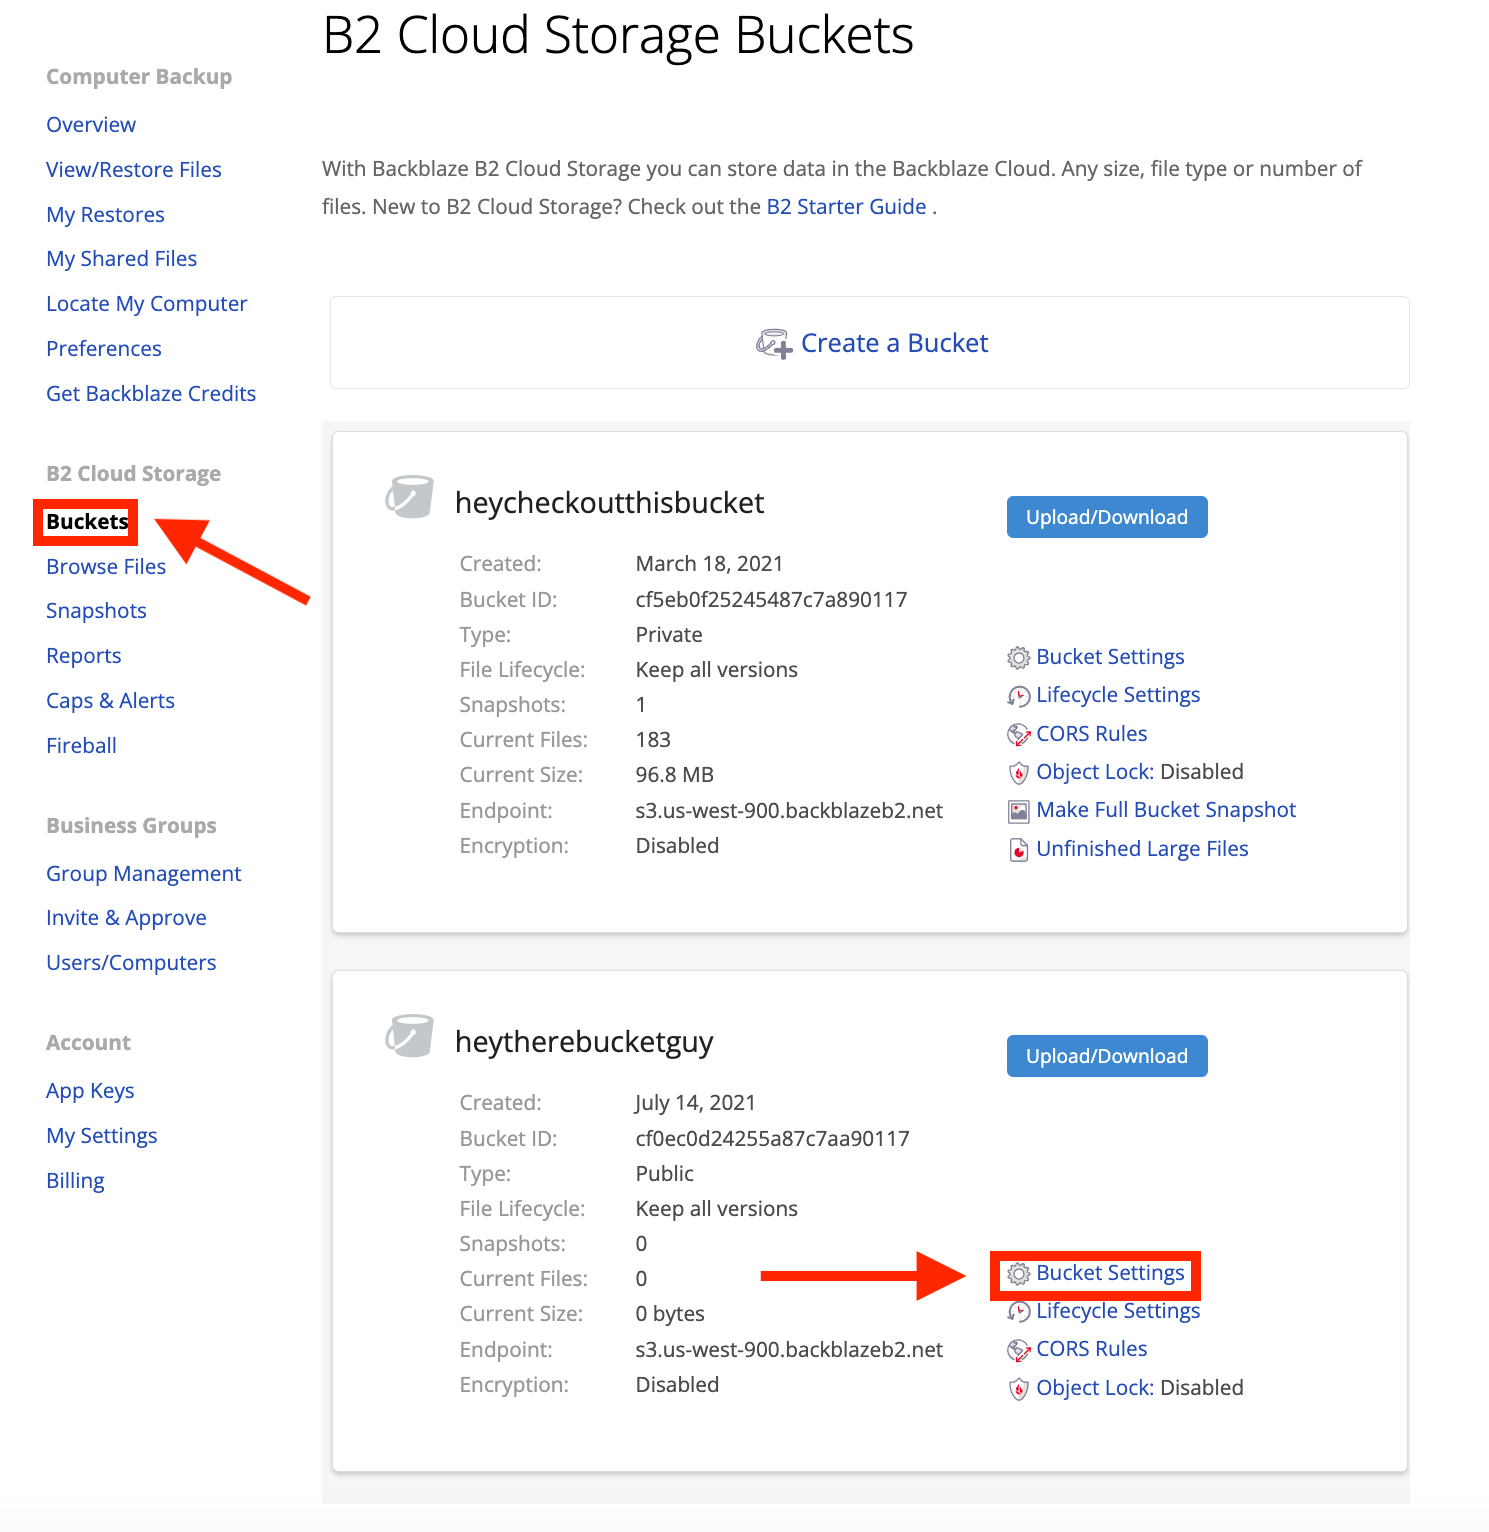
Task: Click heytherebucketguy CORS Rules globe icon
Action: tap(1018, 1350)
